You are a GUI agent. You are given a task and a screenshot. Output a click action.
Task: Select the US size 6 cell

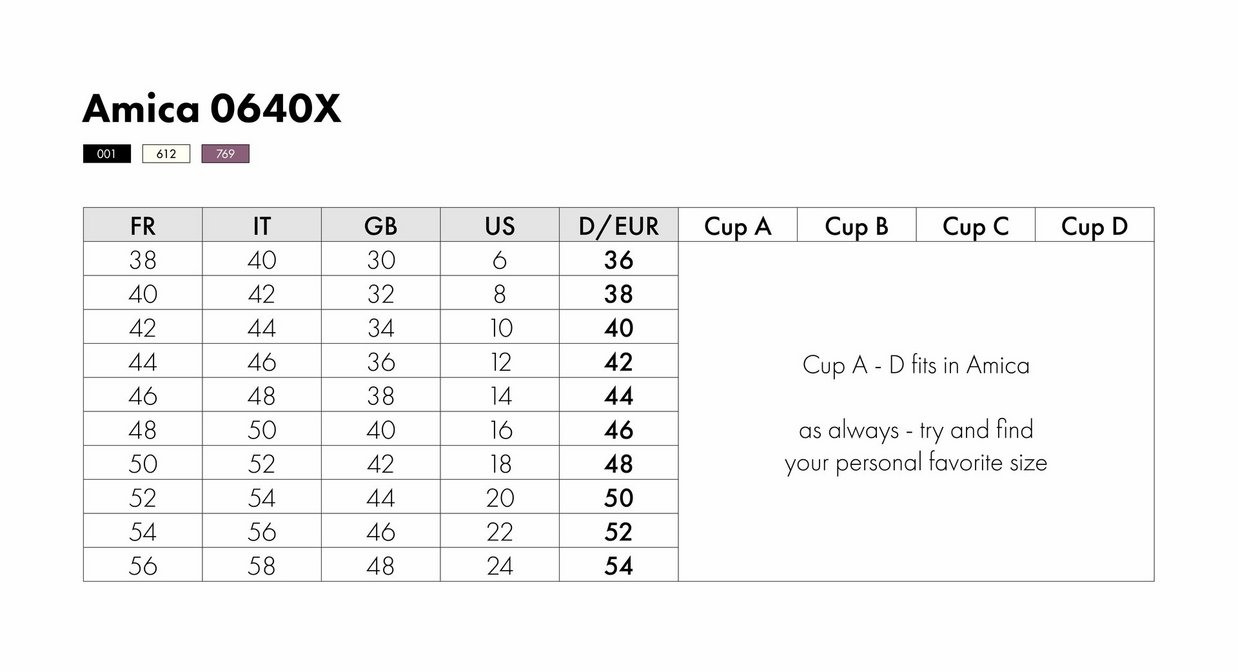click(500, 260)
